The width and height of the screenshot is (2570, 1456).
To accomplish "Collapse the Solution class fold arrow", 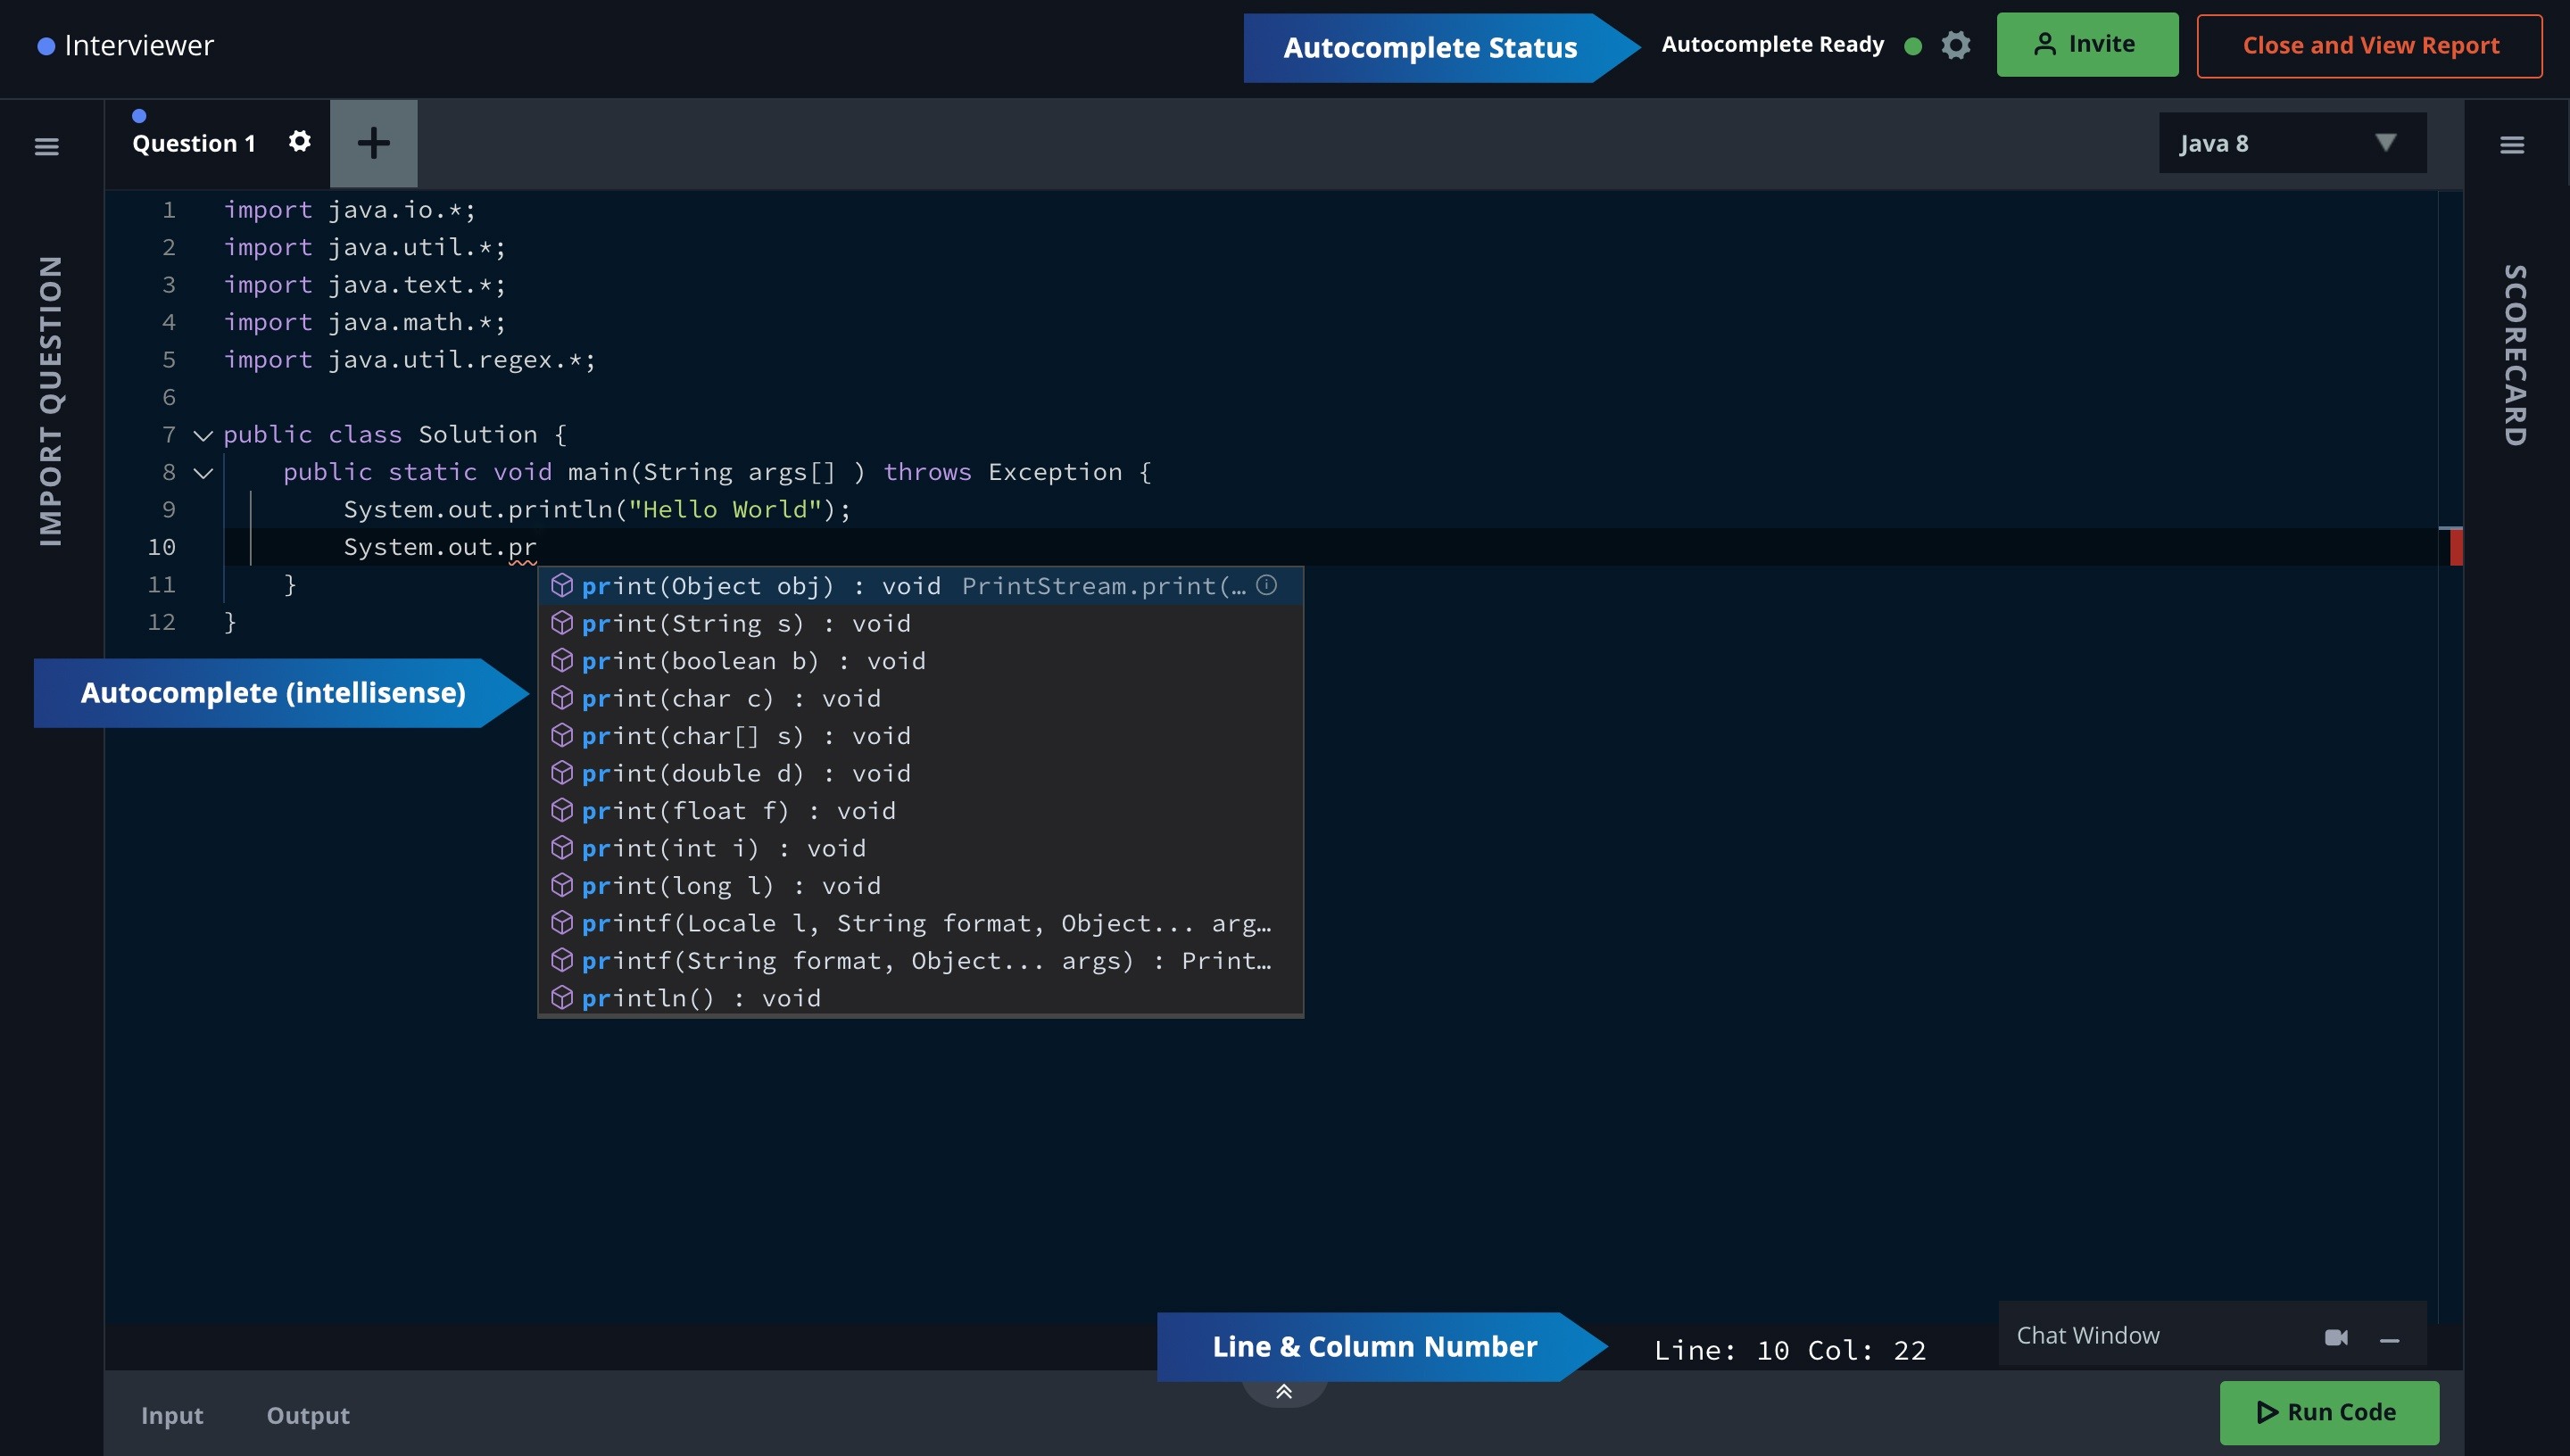I will tap(203, 435).
